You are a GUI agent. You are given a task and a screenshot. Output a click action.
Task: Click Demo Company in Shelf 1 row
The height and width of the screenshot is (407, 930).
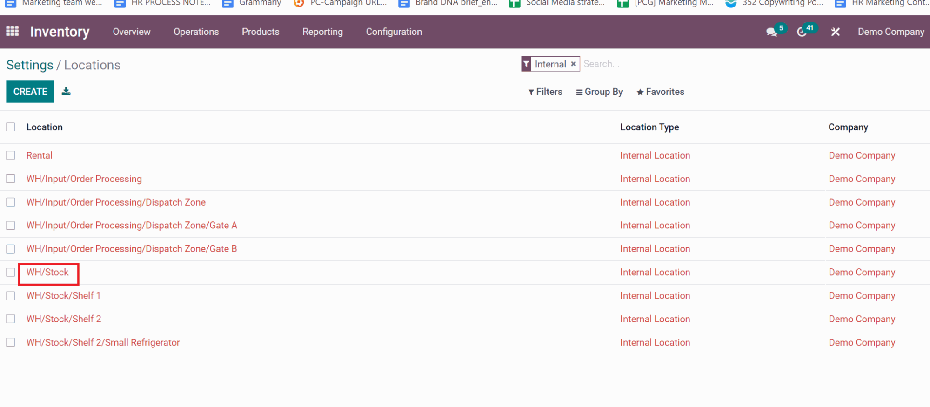pyautogui.click(x=862, y=295)
